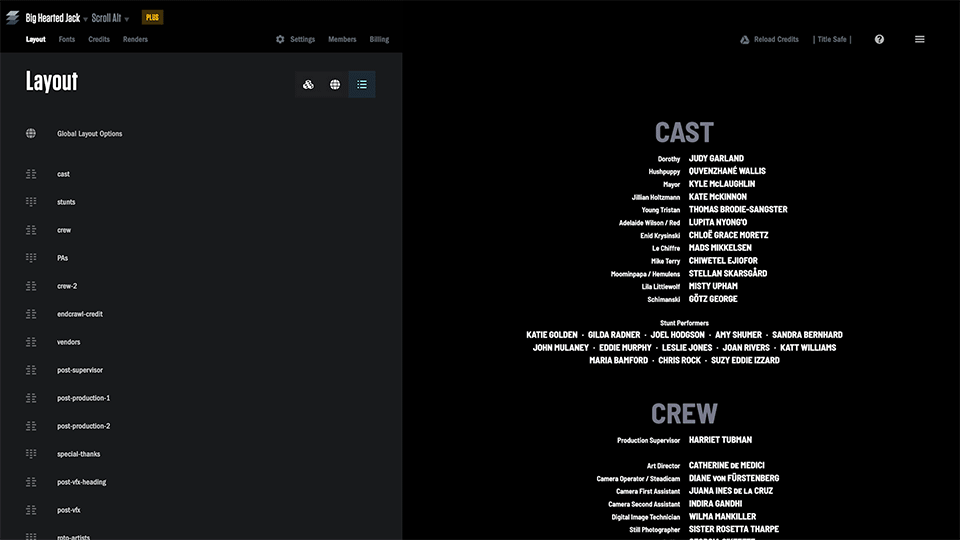
Task: Select the vendors layout item
Action: 69,342
